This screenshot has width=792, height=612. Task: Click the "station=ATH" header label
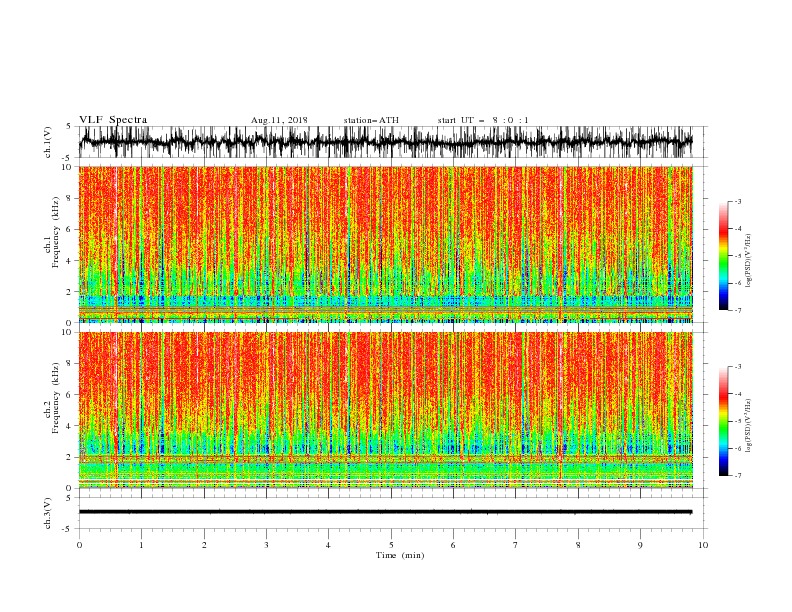(x=371, y=120)
